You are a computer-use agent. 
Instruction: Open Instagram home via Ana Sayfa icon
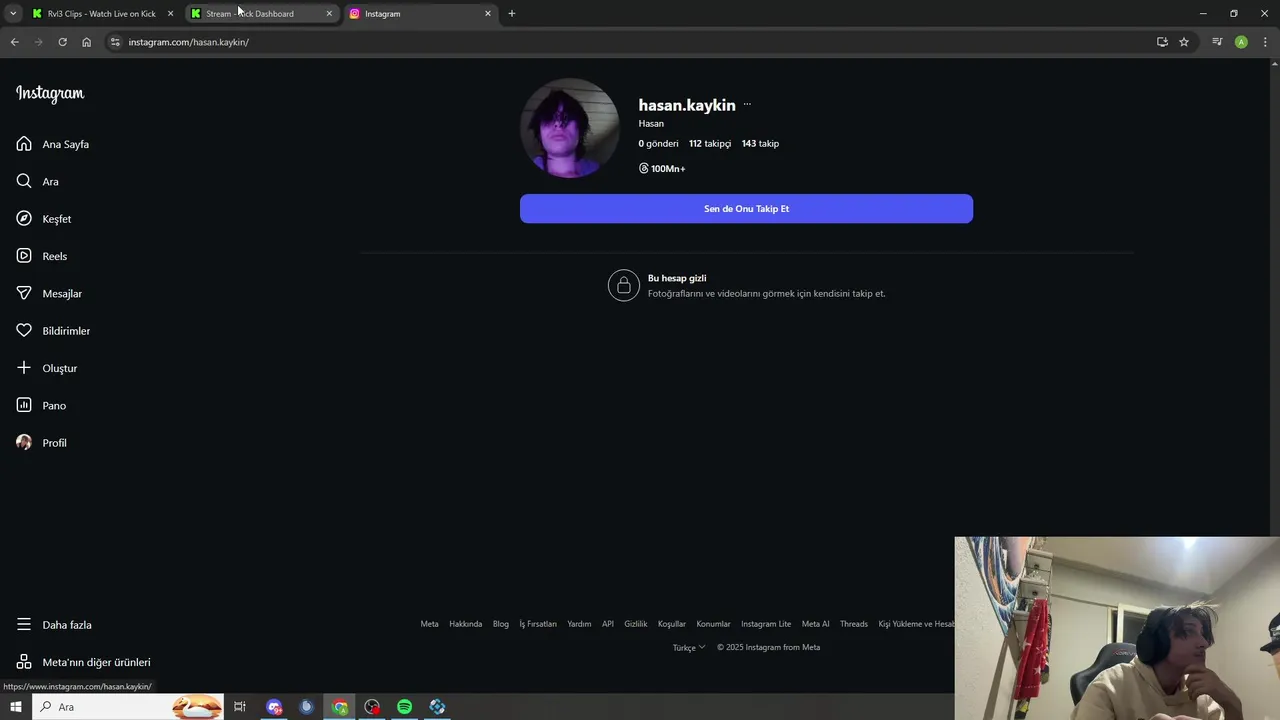(x=24, y=144)
